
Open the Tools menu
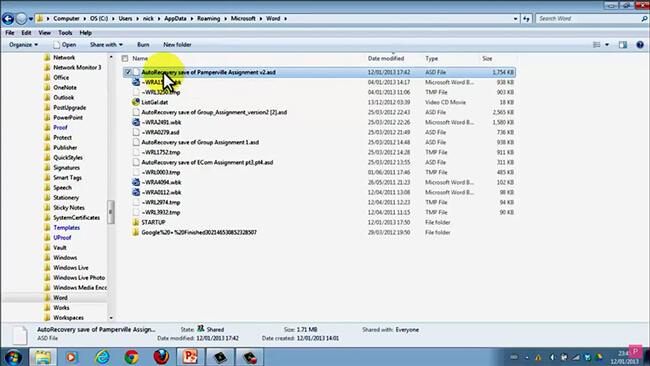click(65, 33)
